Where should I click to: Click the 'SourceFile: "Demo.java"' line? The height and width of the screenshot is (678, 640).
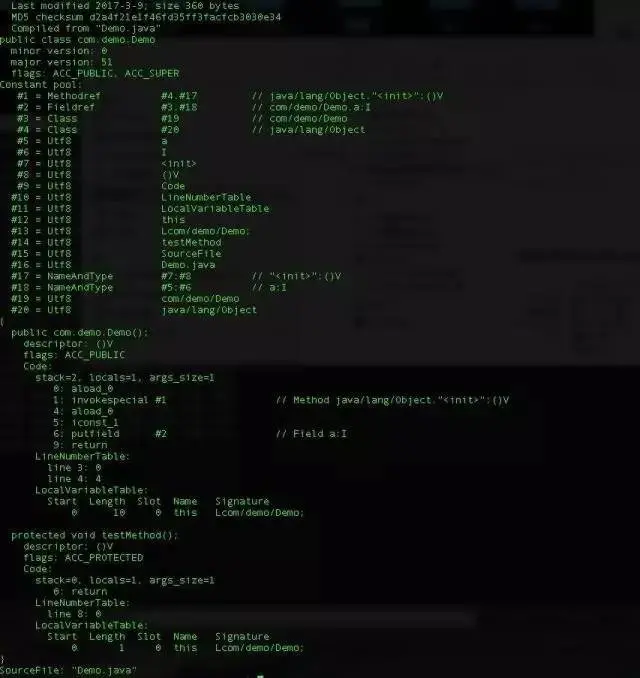click(68, 670)
